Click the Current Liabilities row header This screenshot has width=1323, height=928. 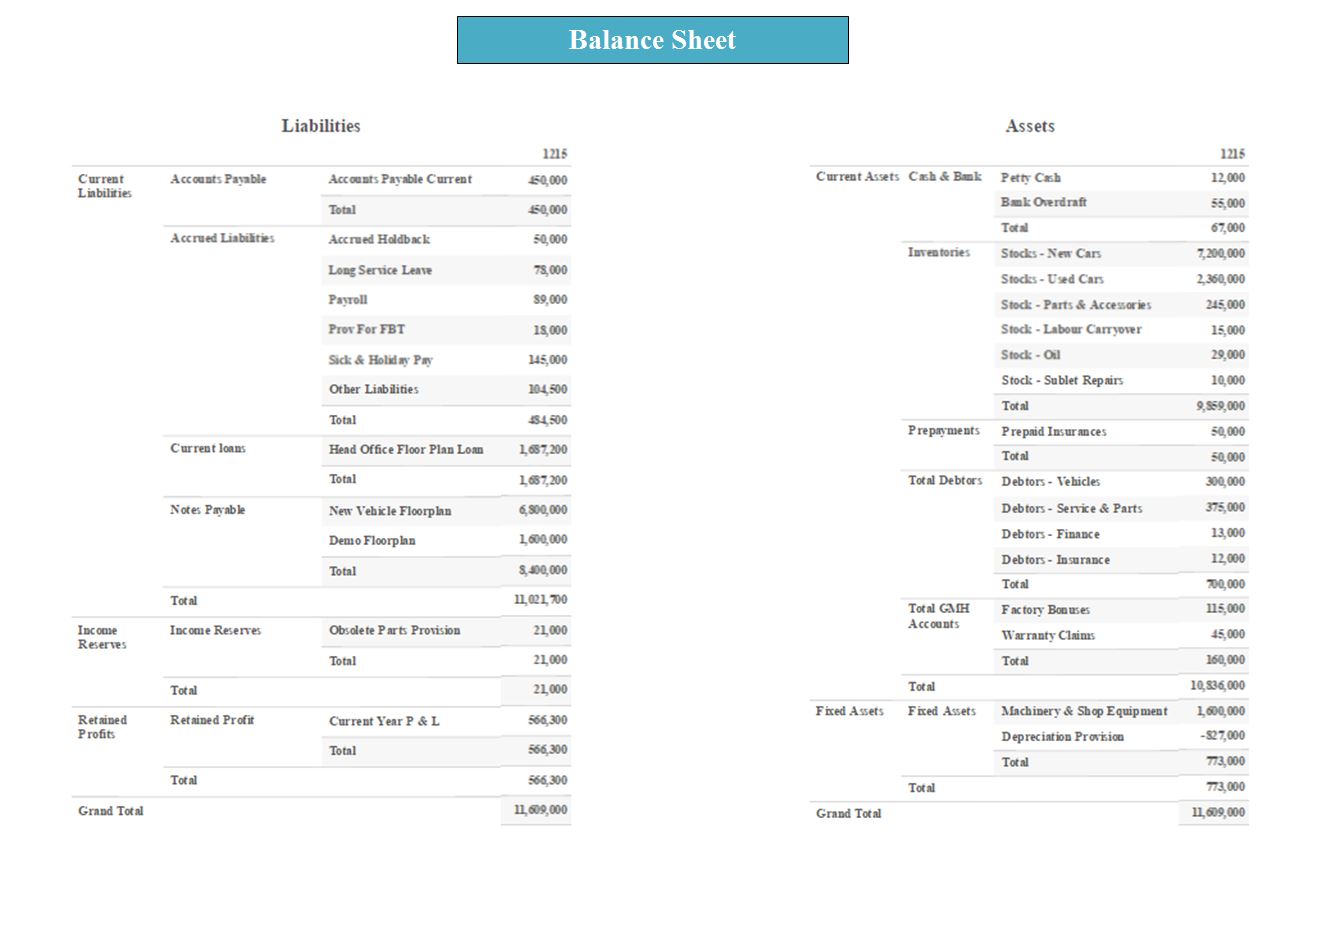[105, 186]
